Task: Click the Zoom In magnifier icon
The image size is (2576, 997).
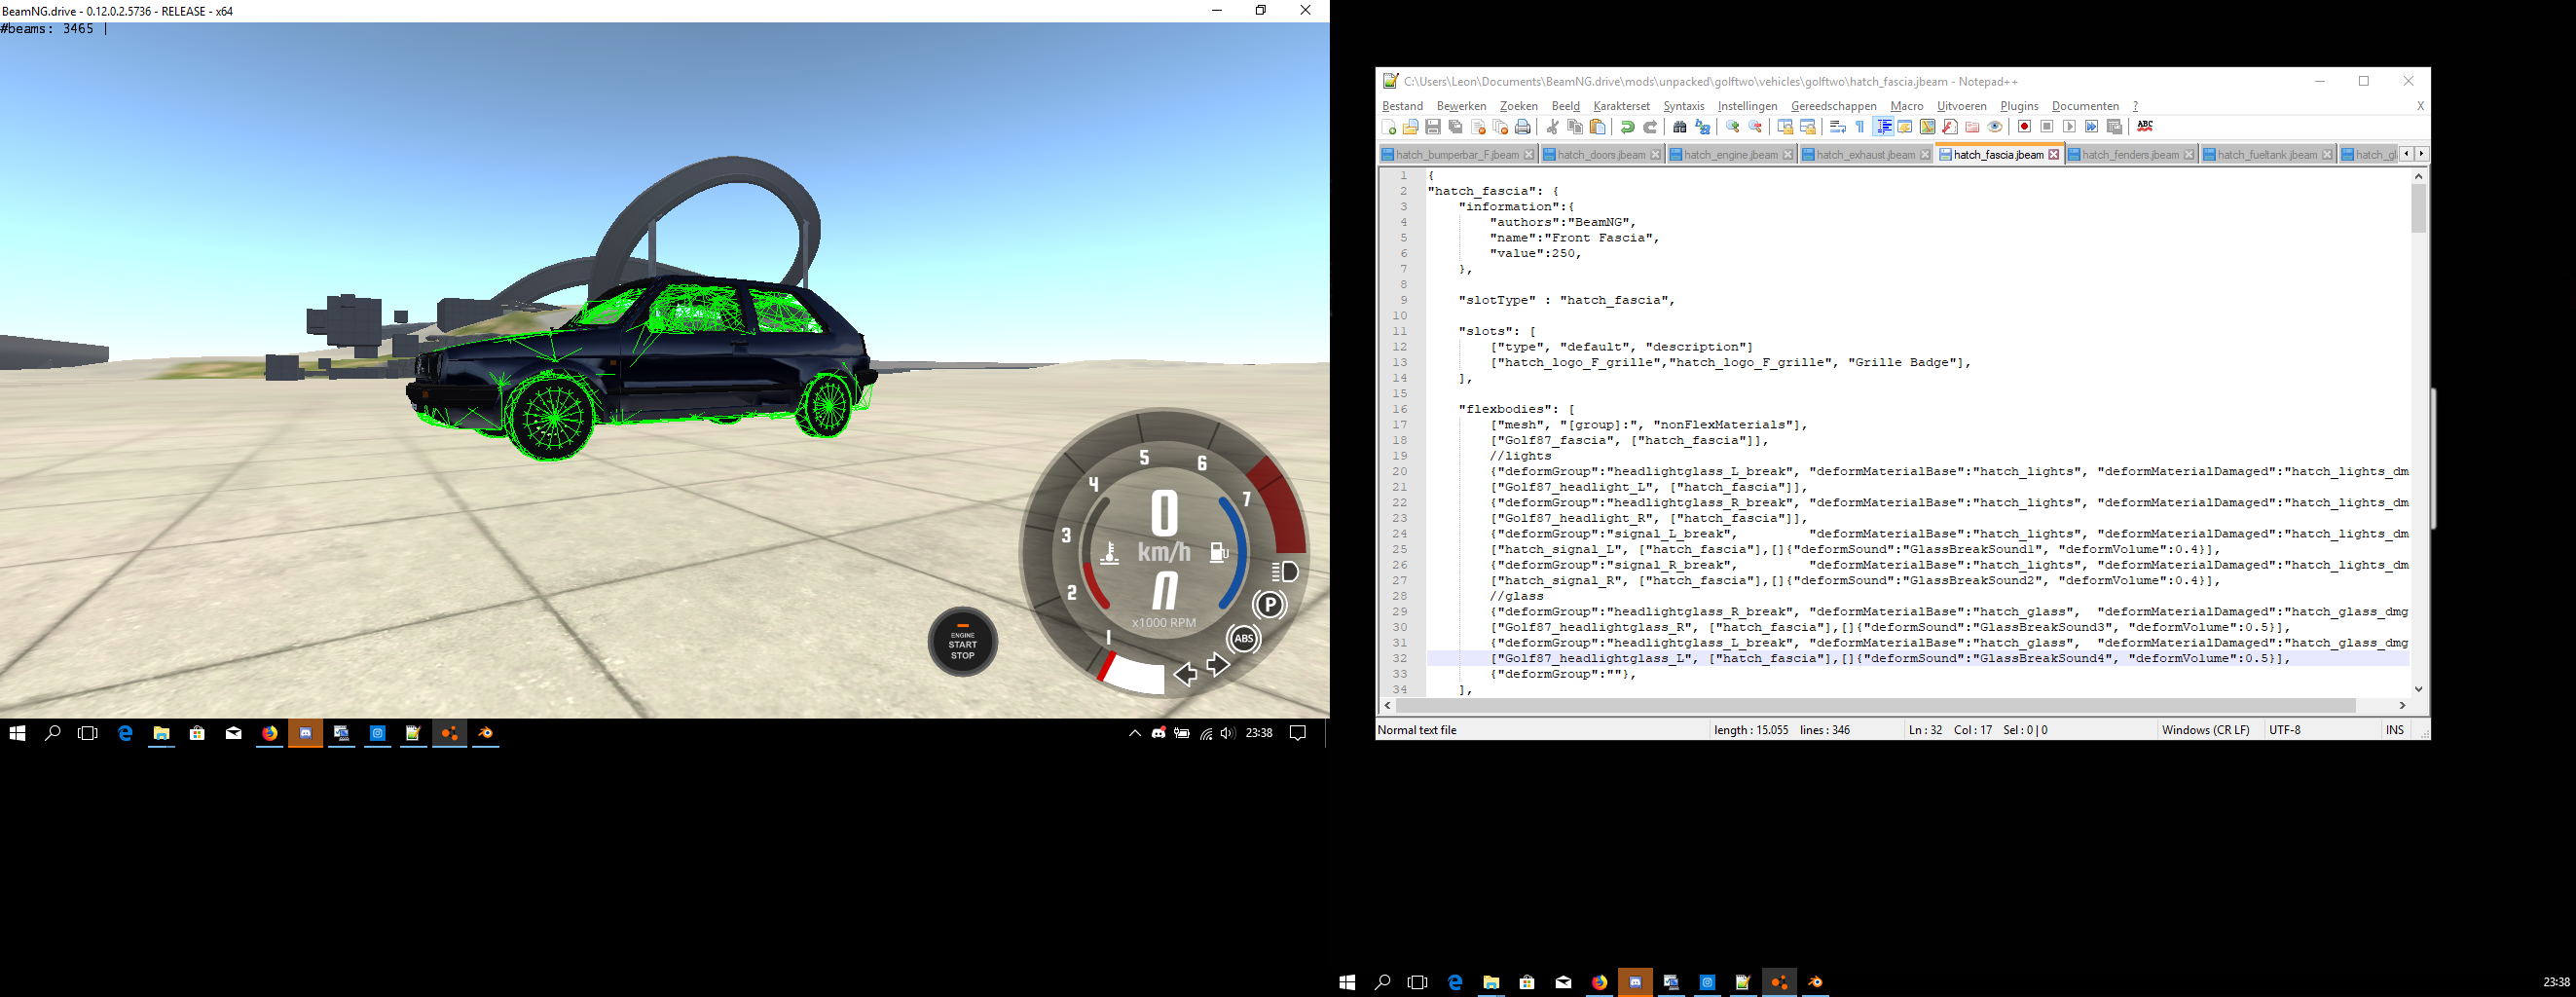Action: [x=1733, y=126]
